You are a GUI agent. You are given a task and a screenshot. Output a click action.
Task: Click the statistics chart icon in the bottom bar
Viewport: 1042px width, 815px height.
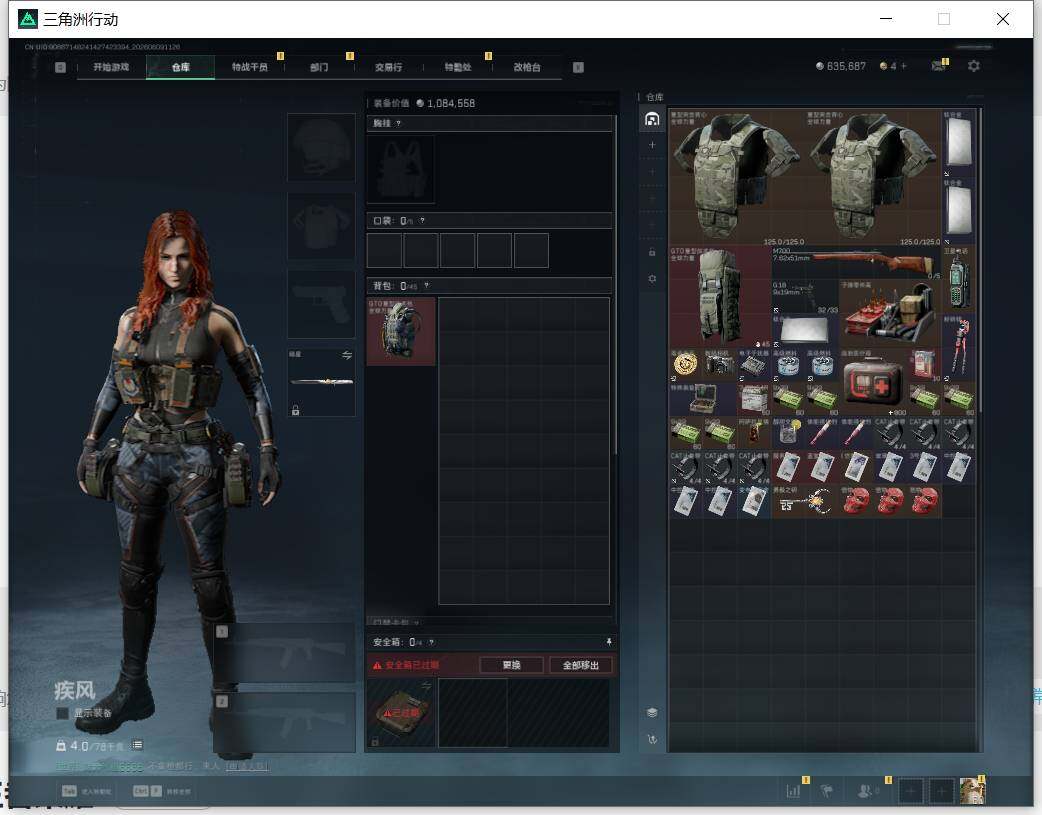click(793, 791)
